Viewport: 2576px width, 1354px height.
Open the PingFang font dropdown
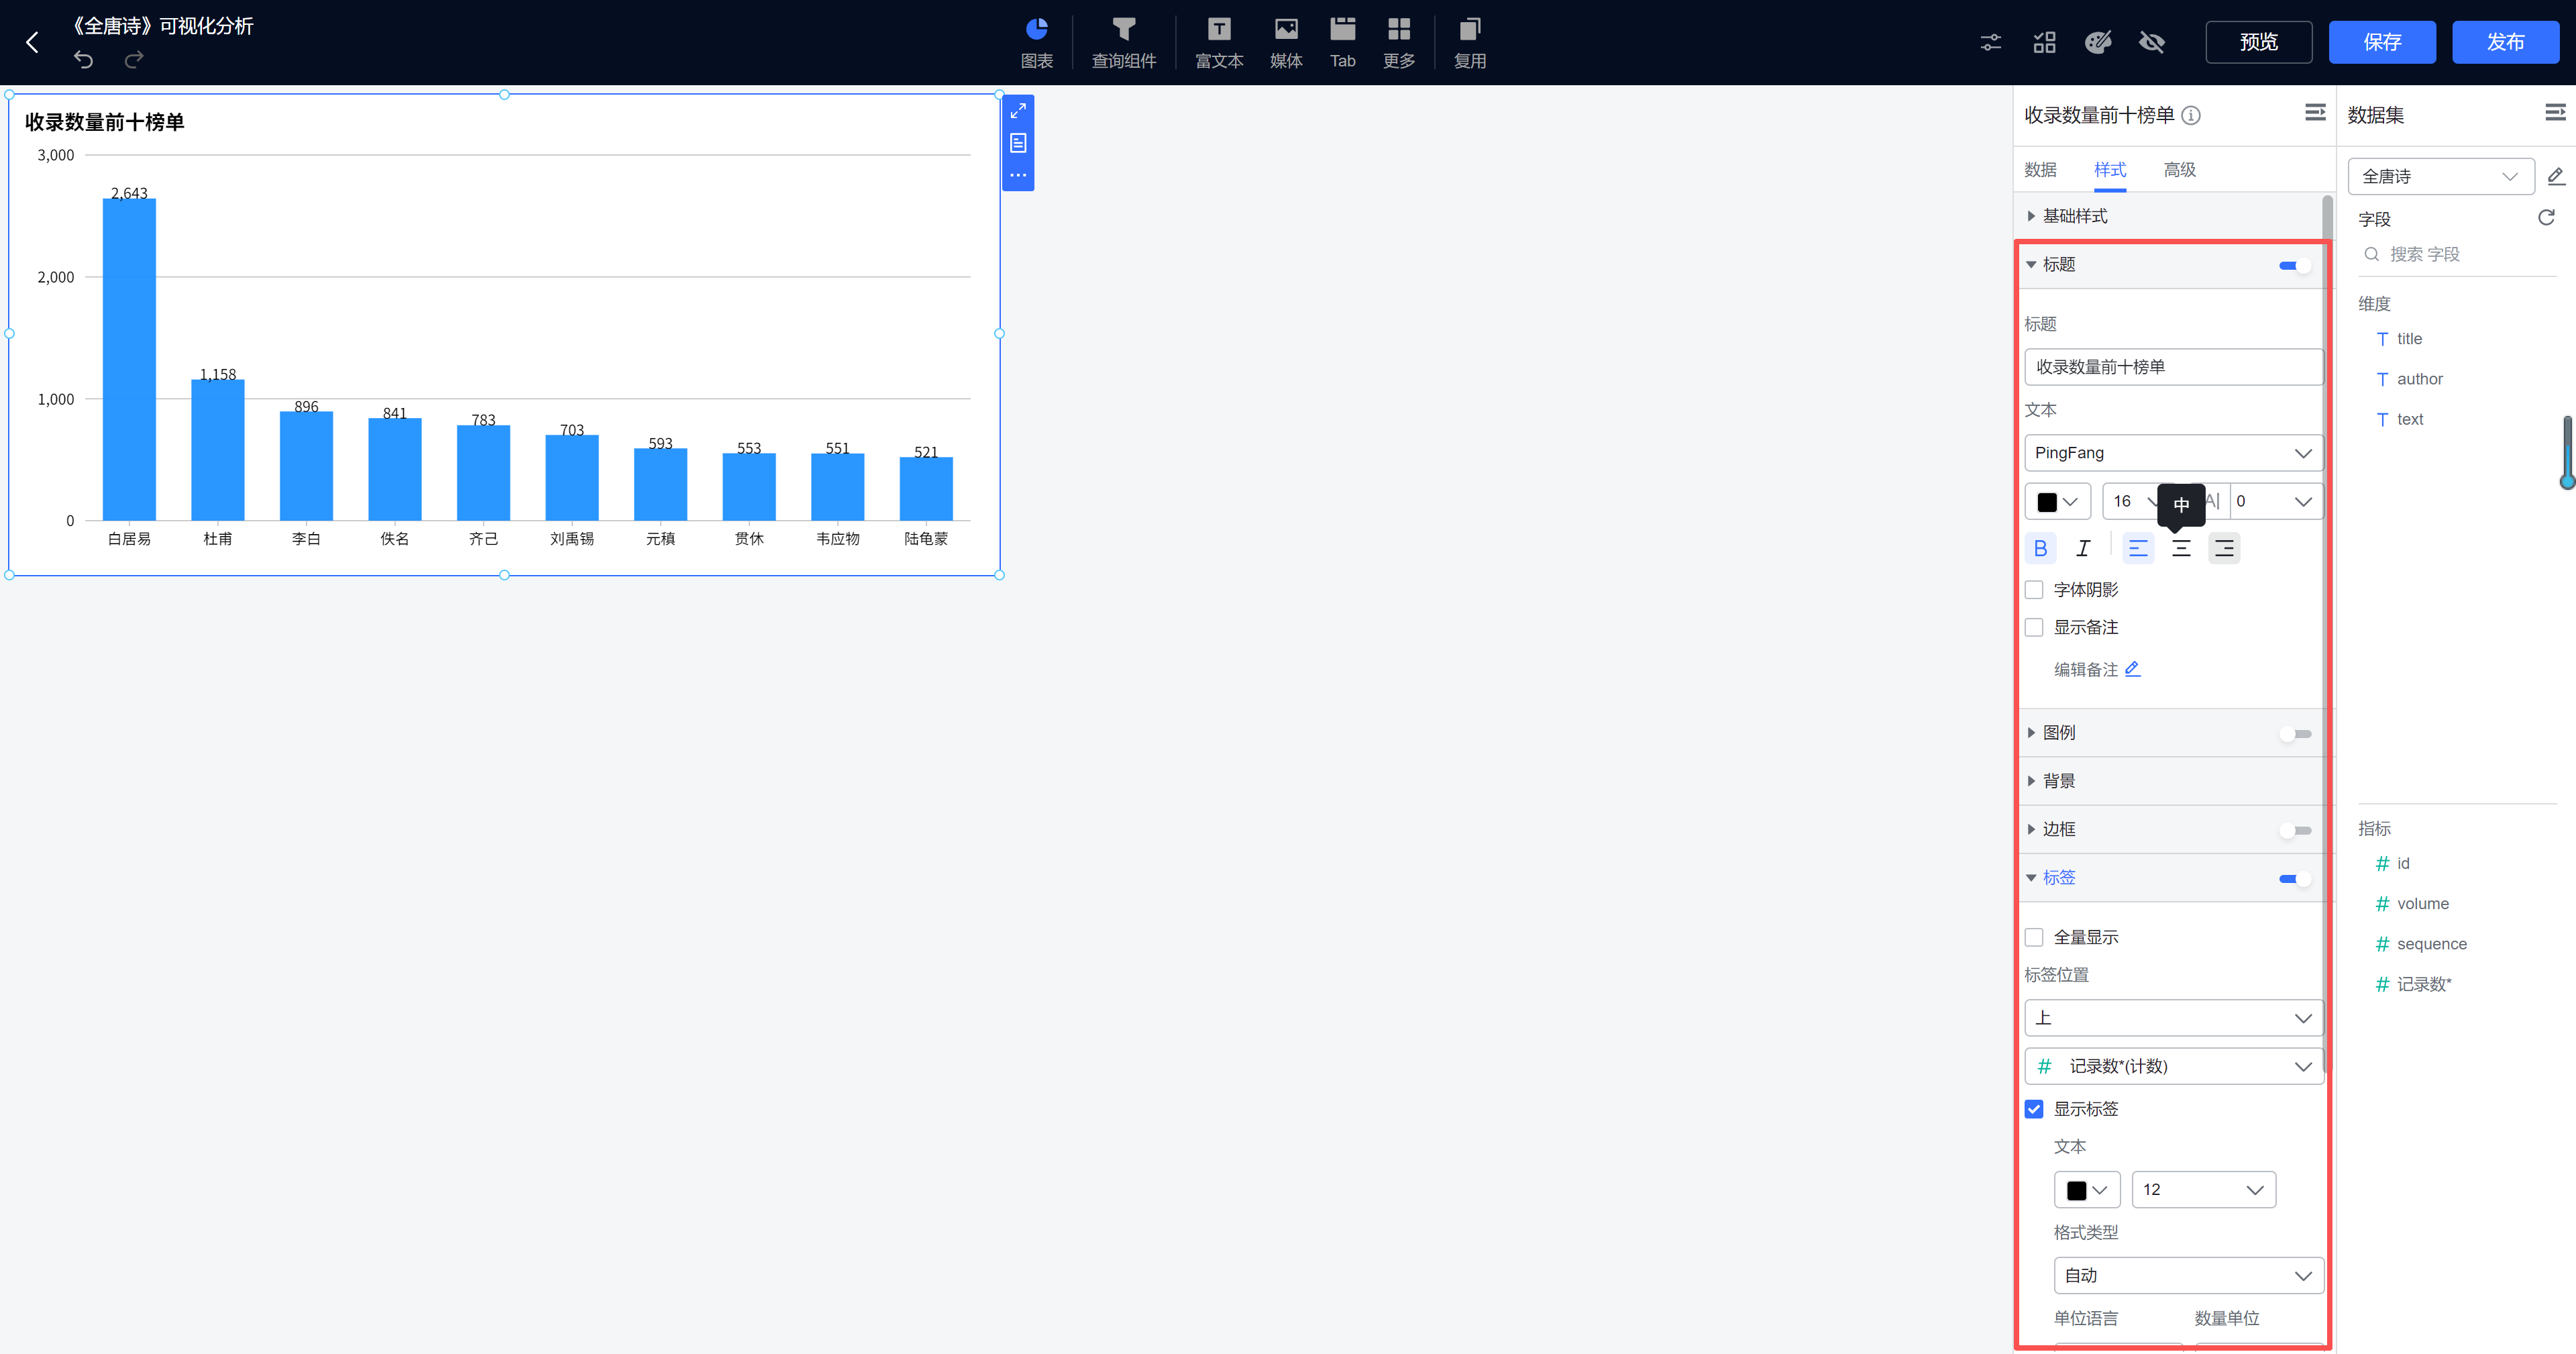pos(2172,453)
